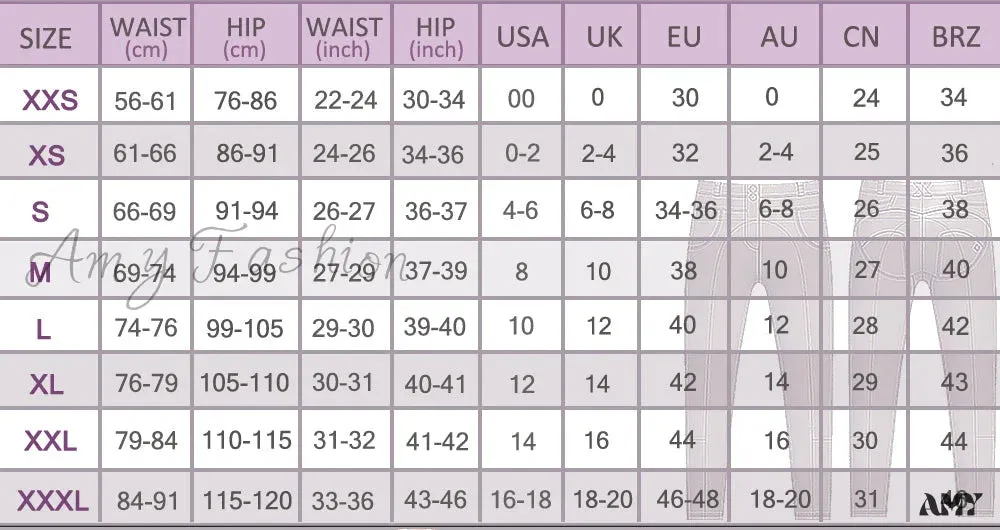Select the XXXL size row label
Image resolution: width=1000 pixels, height=530 pixels.
(52, 501)
